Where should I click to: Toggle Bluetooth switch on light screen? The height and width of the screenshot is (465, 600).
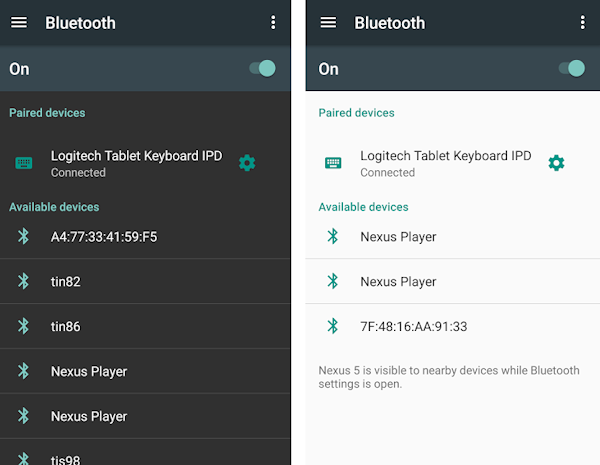pos(572,69)
